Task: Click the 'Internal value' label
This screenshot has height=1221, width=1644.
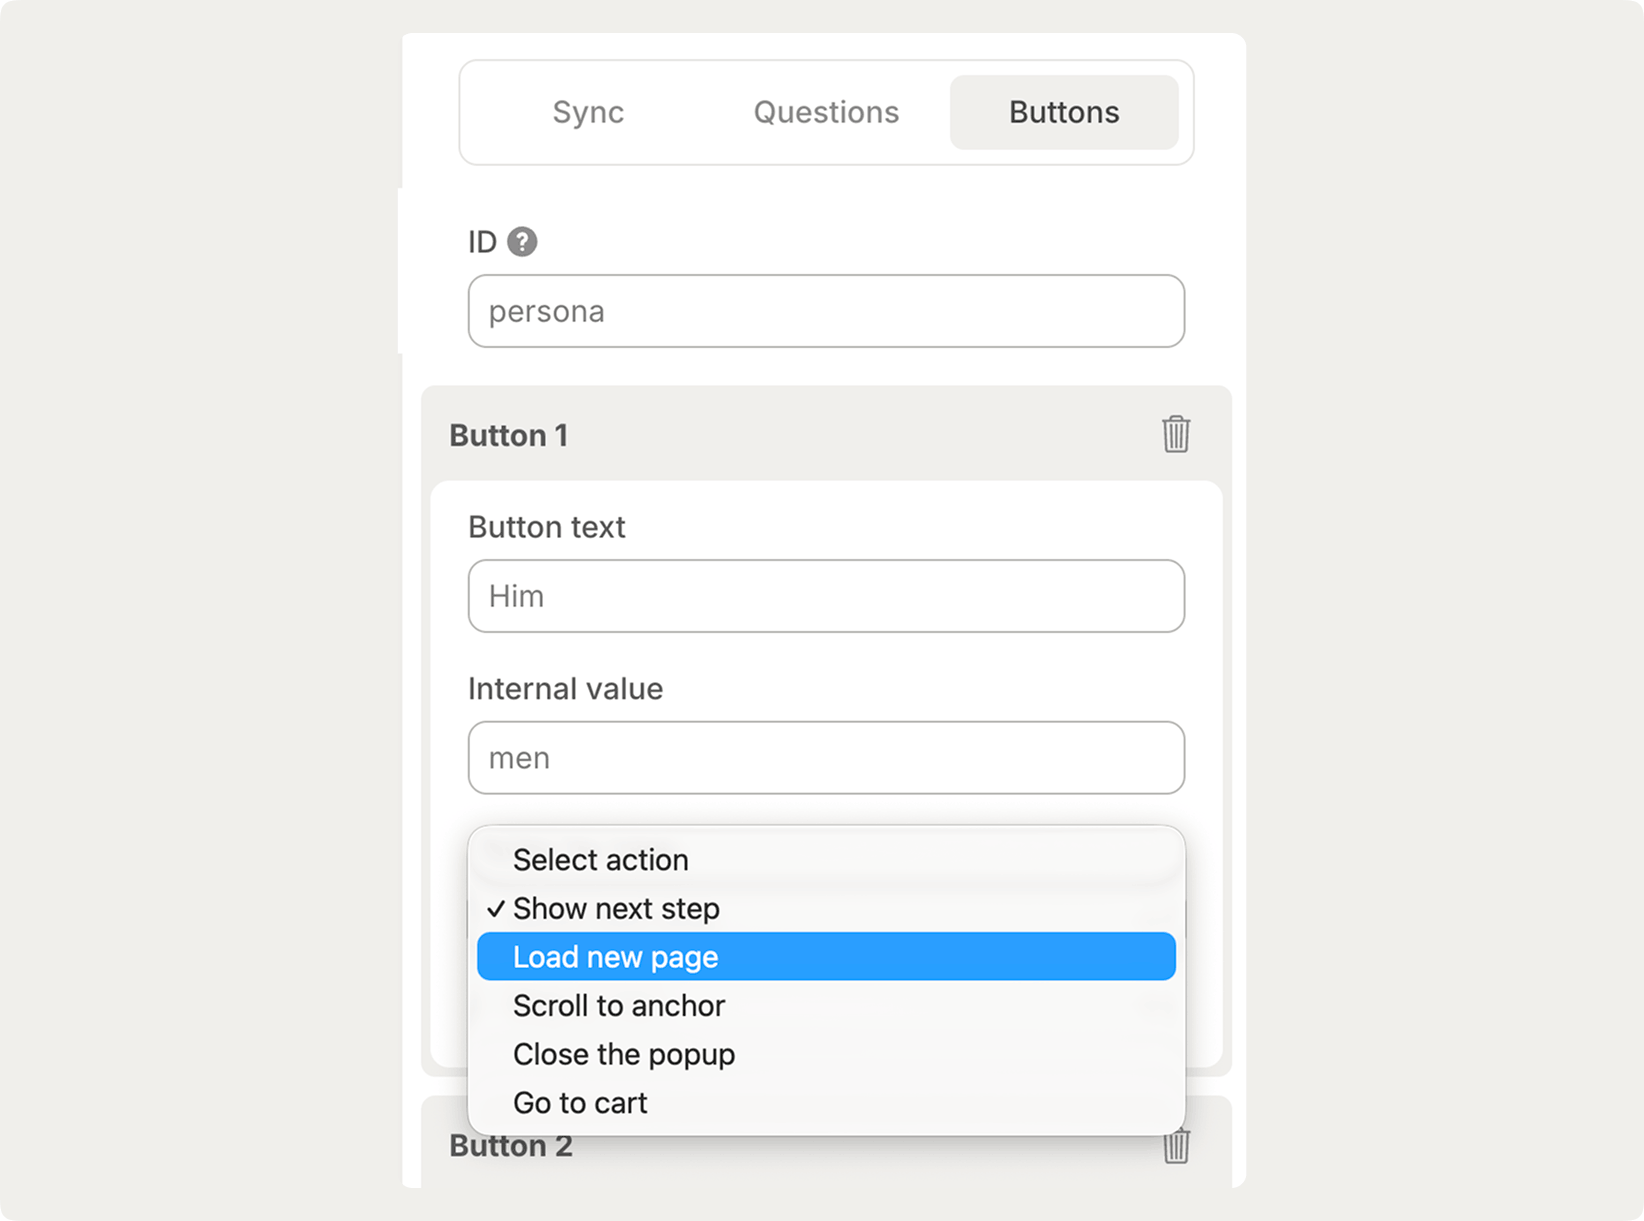Action: 565,689
